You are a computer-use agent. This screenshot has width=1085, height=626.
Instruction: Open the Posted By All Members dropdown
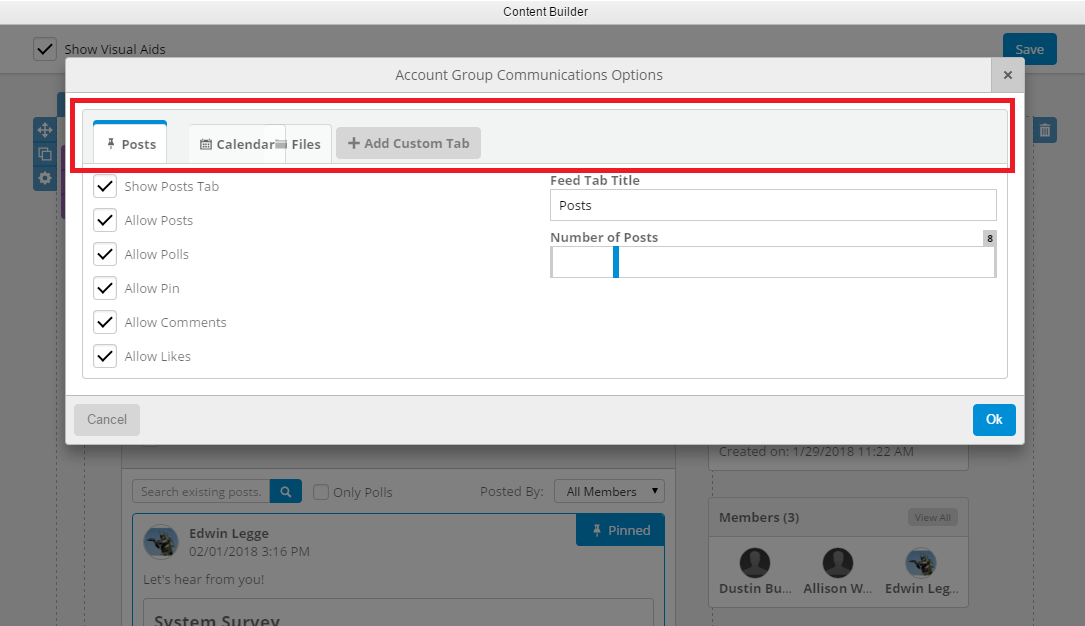click(x=609, y=492)
